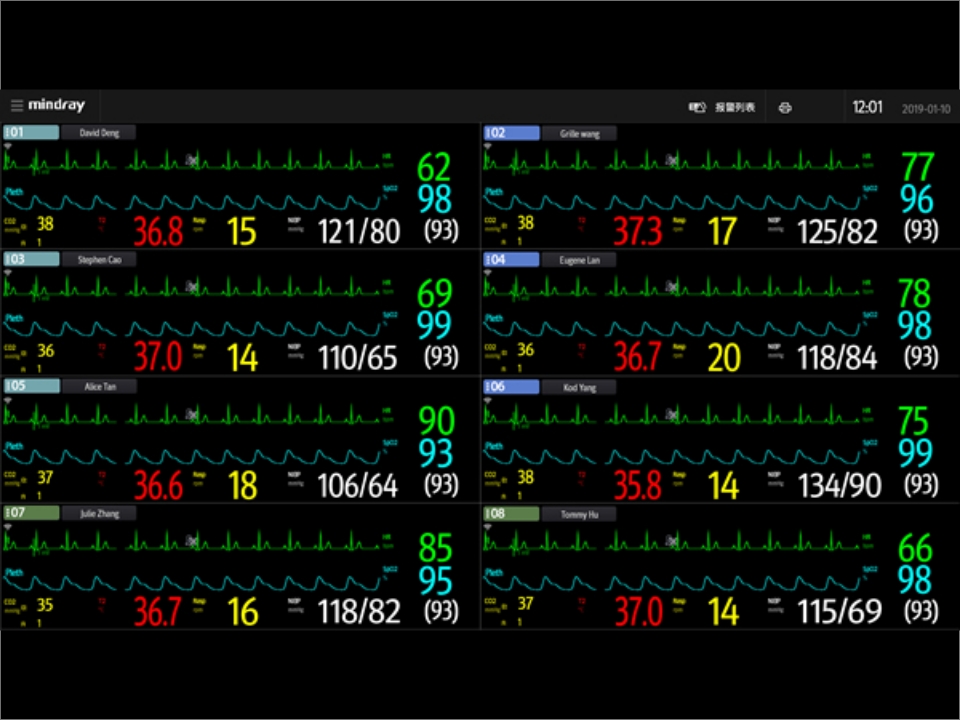Select David Deng patient name label
960x720 pixels.
coord(98,132)
